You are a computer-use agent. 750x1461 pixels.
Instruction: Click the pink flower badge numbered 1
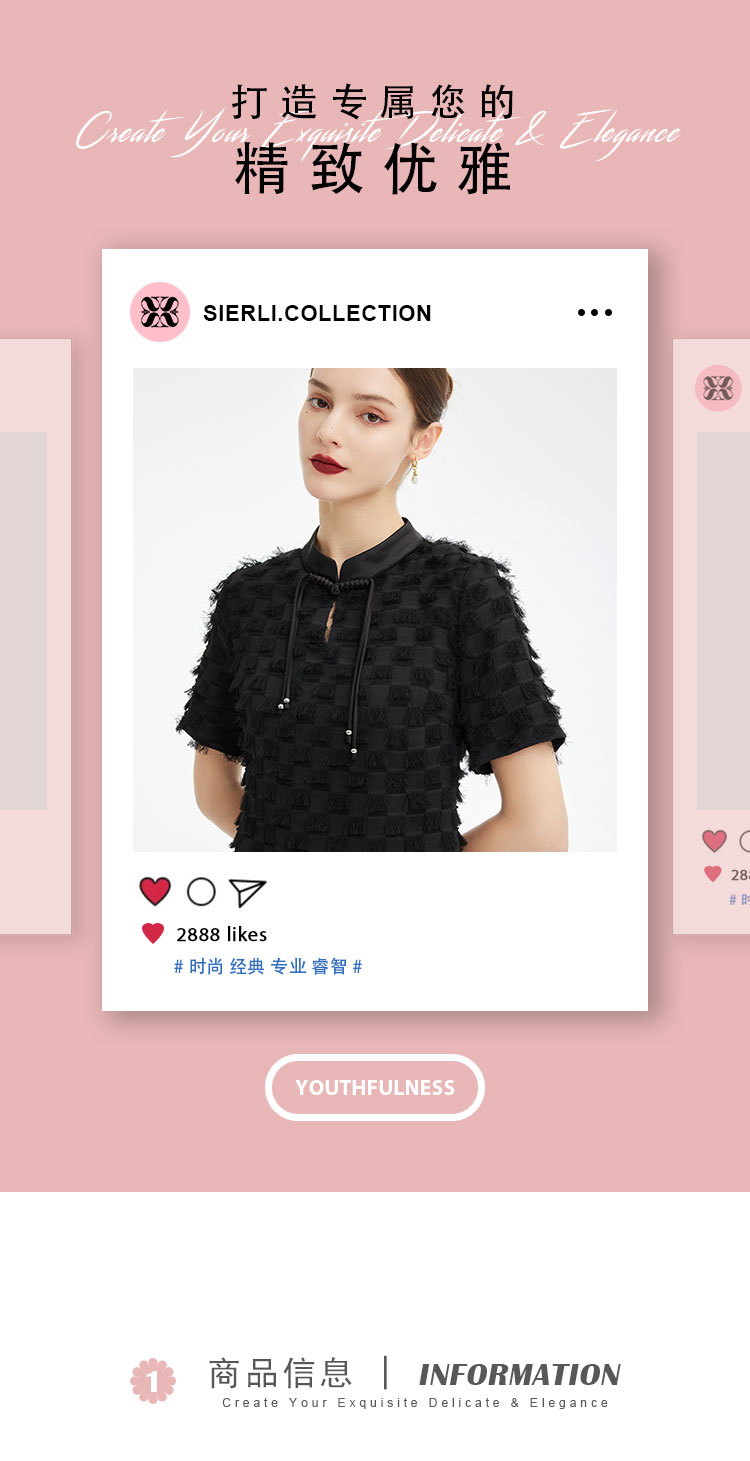[153, 1381]
